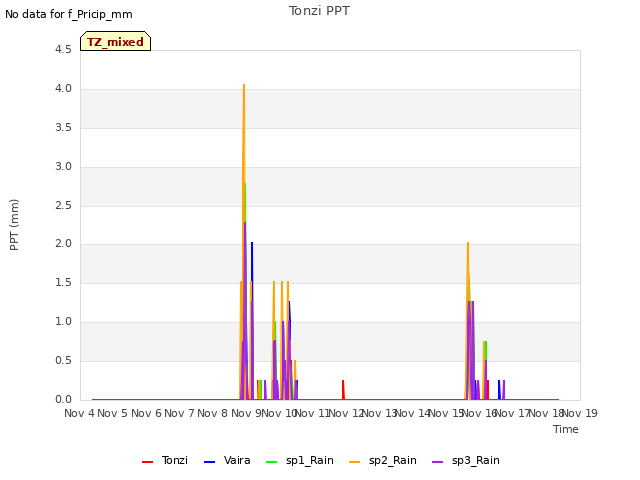Click the TZ_mixed annotation label
This screenshot has width=640, height=480.
(116, 41)
